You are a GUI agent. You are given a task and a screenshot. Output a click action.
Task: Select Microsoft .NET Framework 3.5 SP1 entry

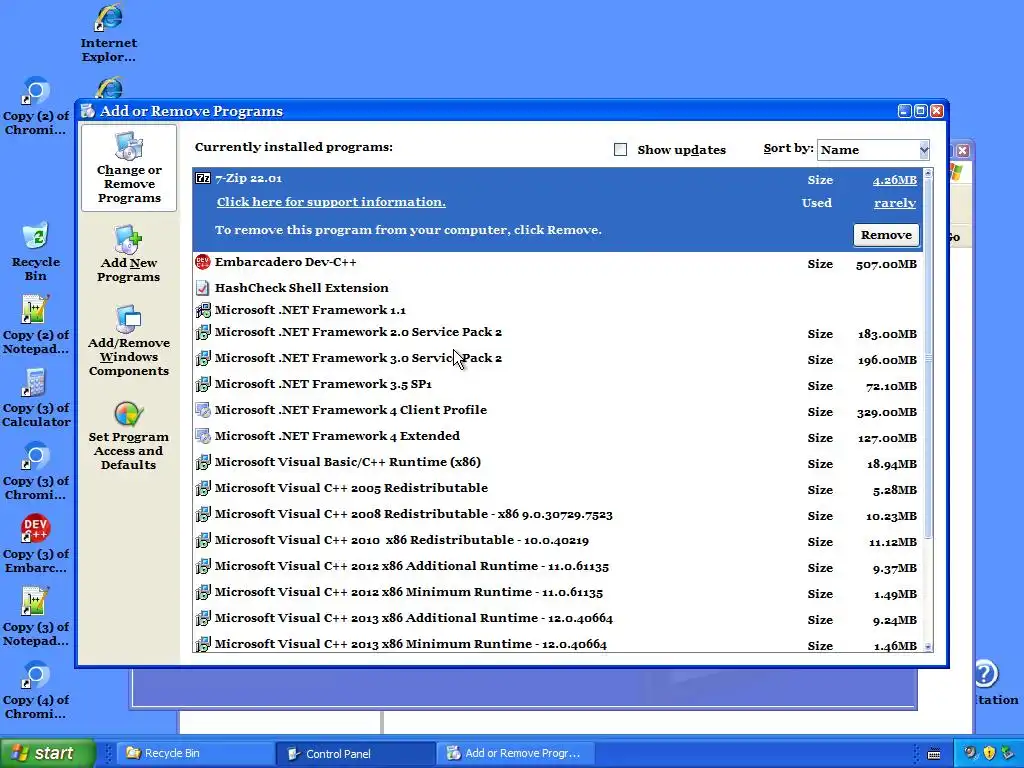click(x=557, y=385)
